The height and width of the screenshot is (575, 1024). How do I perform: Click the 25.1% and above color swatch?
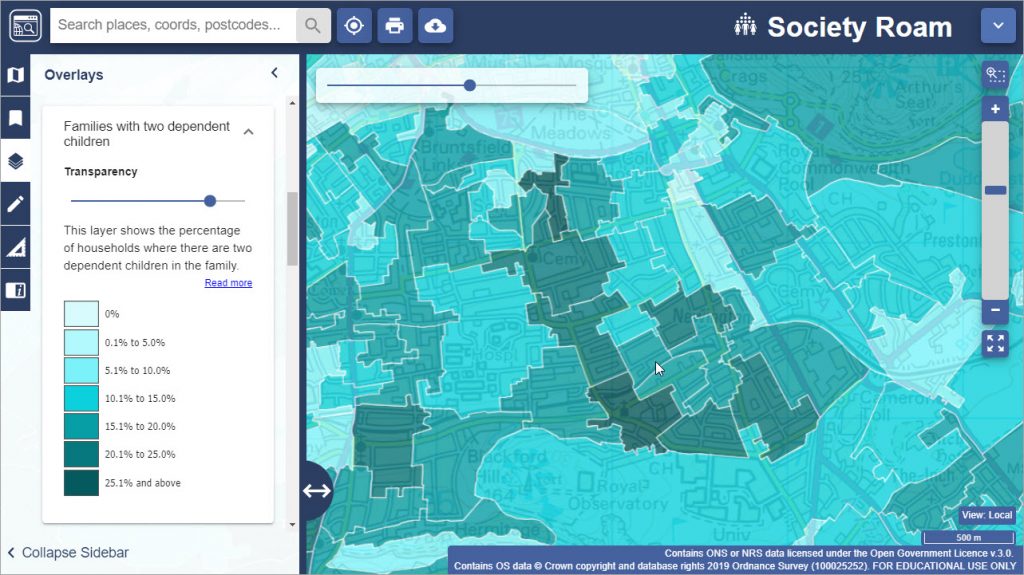coord(81,483)
